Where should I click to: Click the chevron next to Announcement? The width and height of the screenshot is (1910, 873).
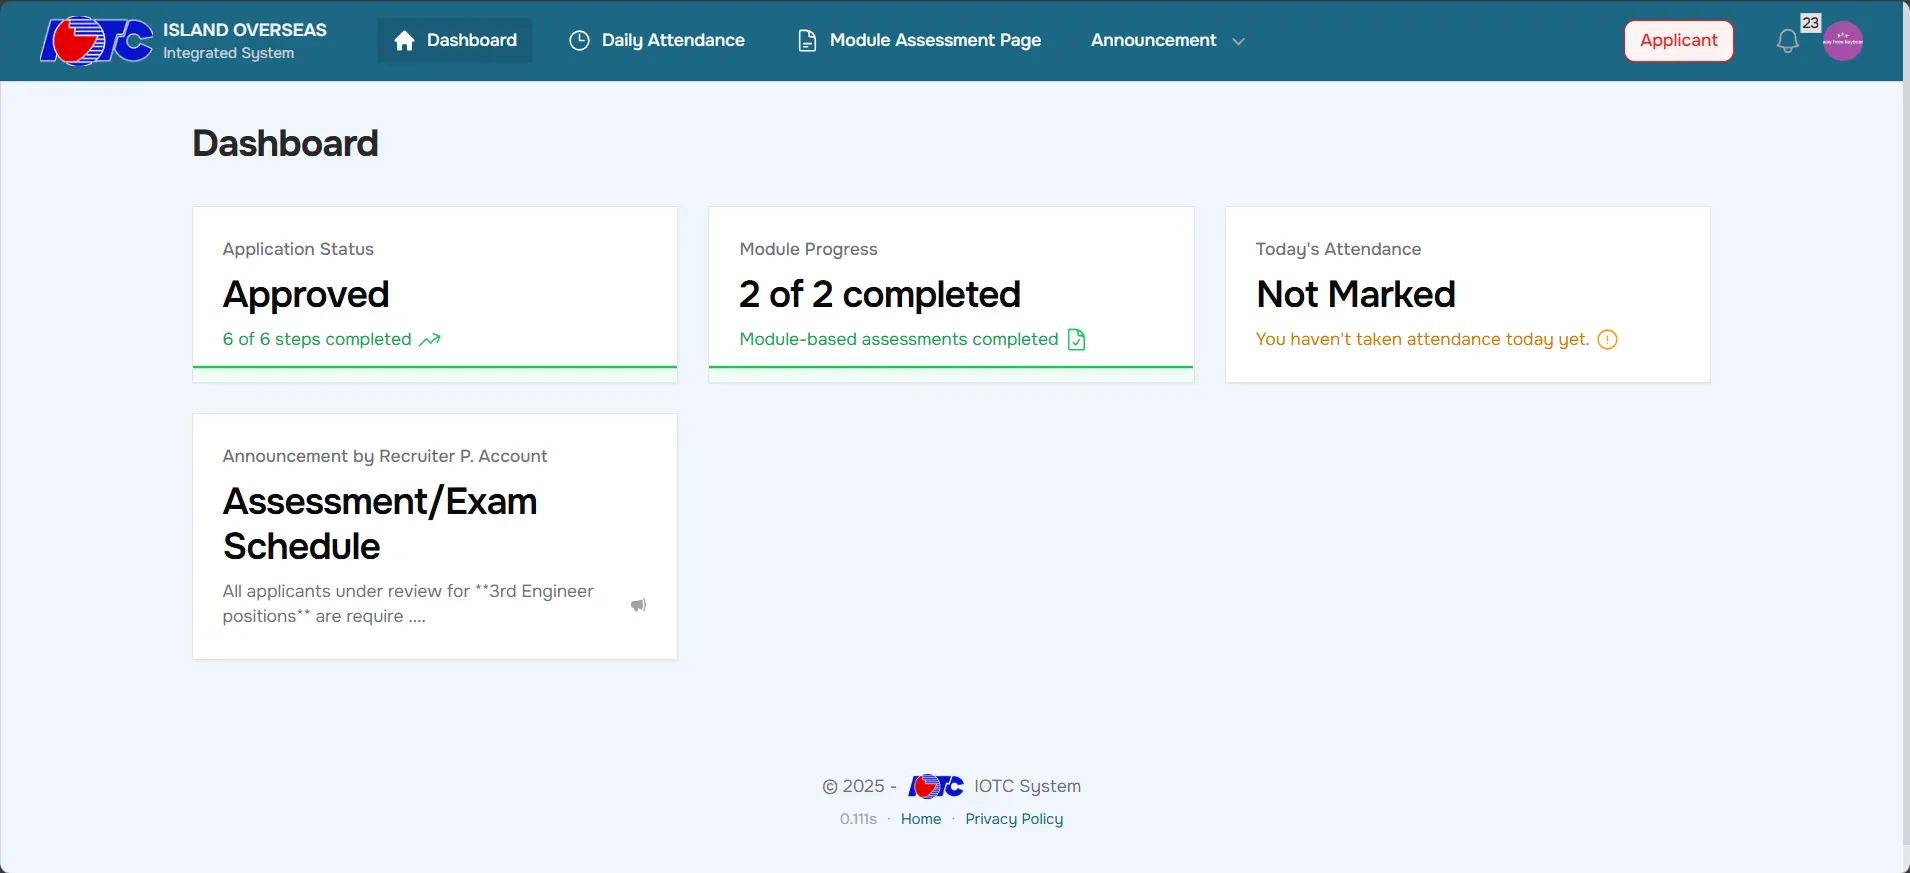click(x=1238, y=42)
